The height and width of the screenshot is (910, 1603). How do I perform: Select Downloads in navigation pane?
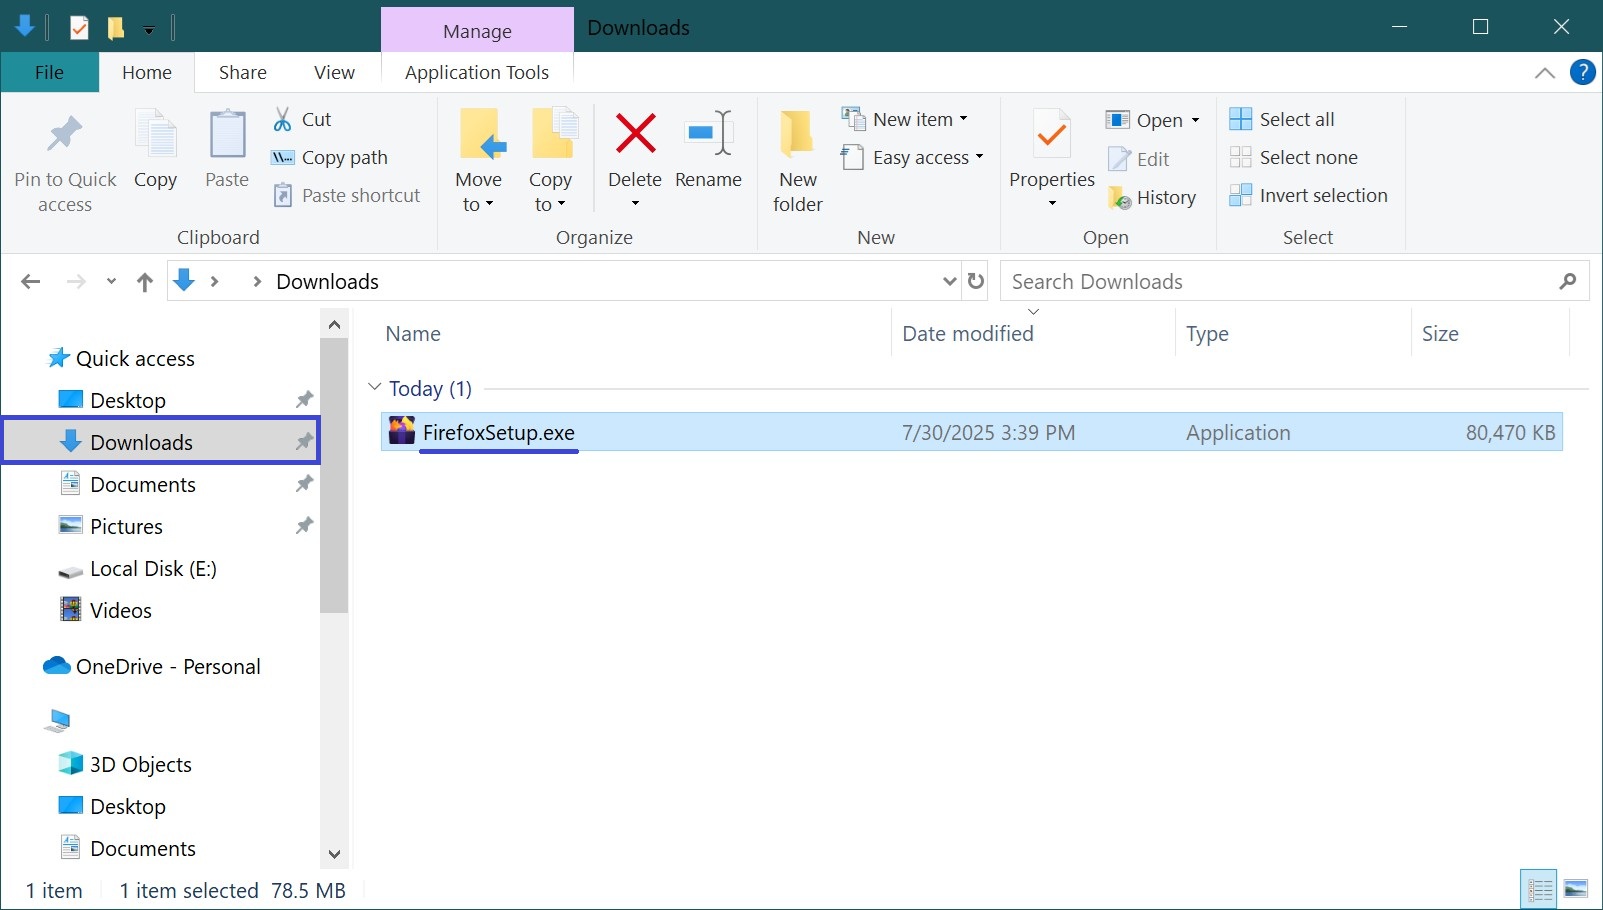tap(161, 441)
